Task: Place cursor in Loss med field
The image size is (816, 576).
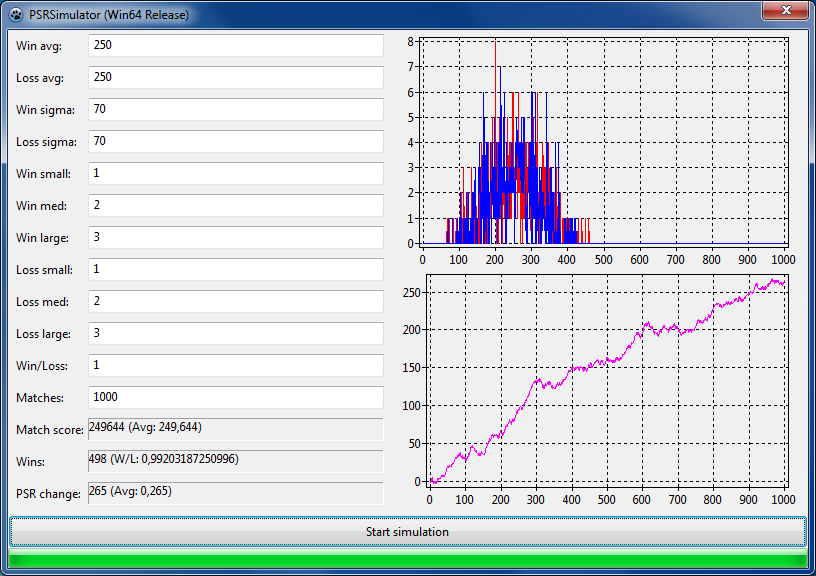Action: [x=236, y=301]
